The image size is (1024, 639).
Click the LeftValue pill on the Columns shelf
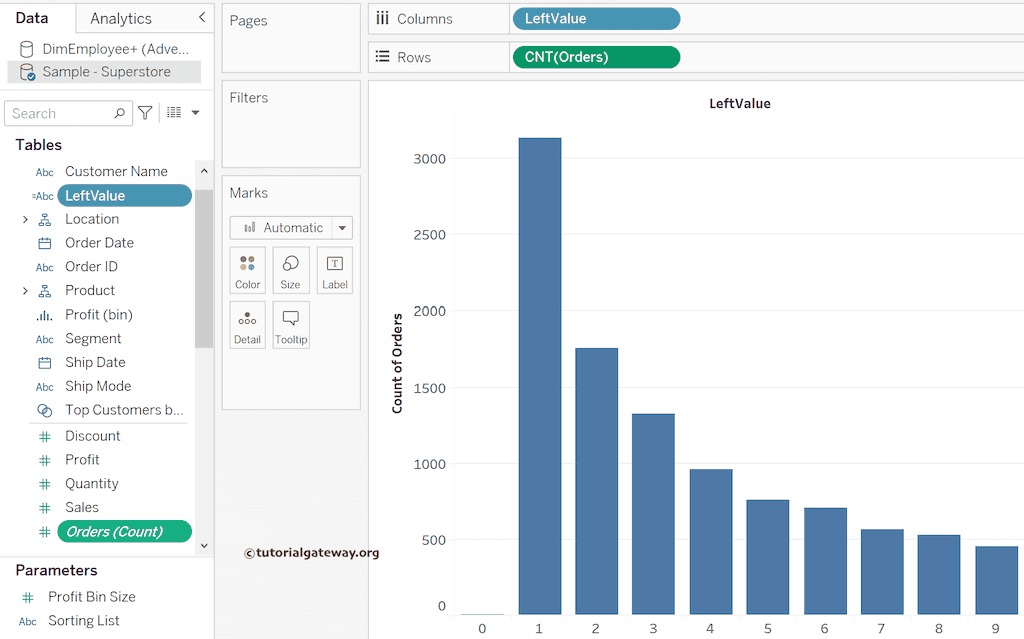[595, 18]
